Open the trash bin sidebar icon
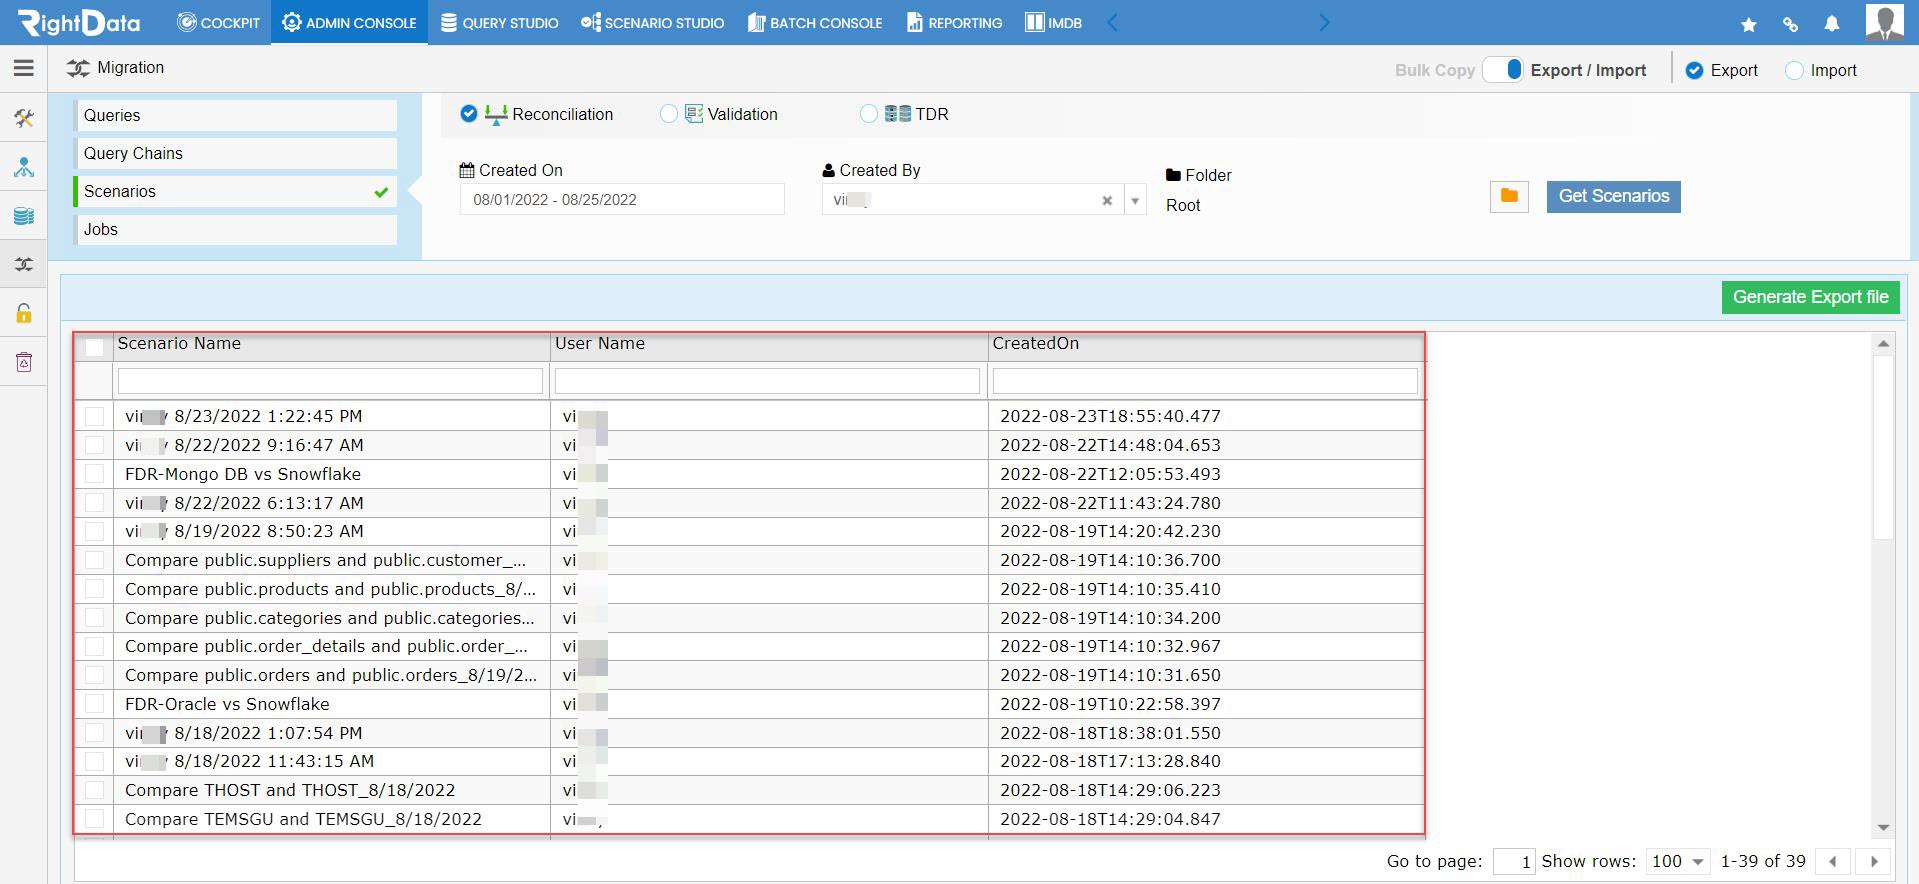 [x=24, y=362]
